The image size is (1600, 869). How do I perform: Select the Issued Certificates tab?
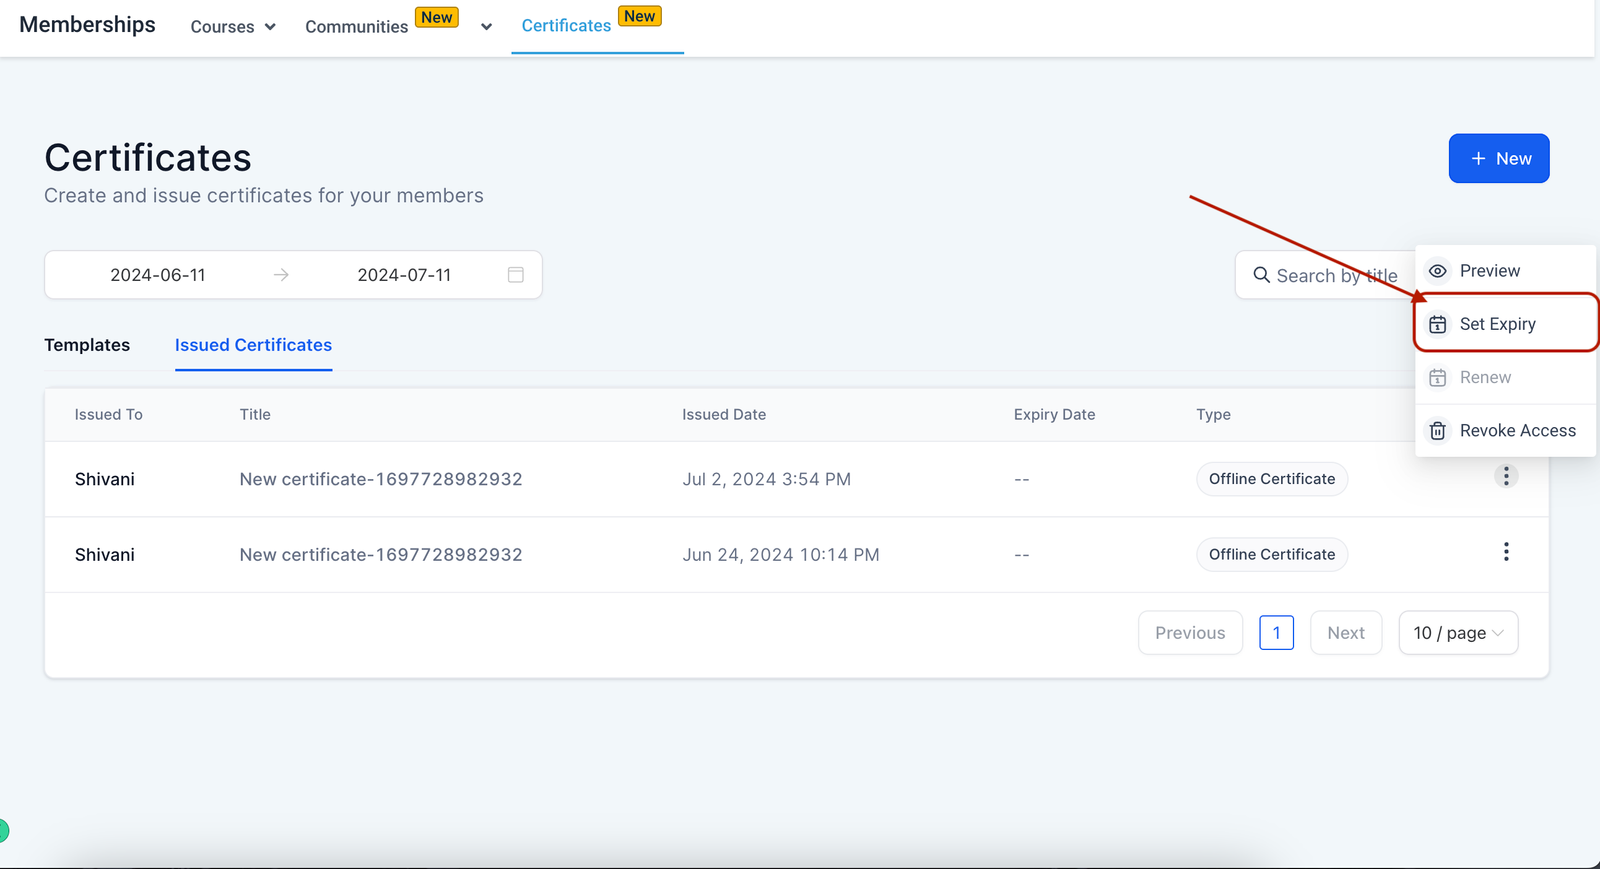point(253,345)
